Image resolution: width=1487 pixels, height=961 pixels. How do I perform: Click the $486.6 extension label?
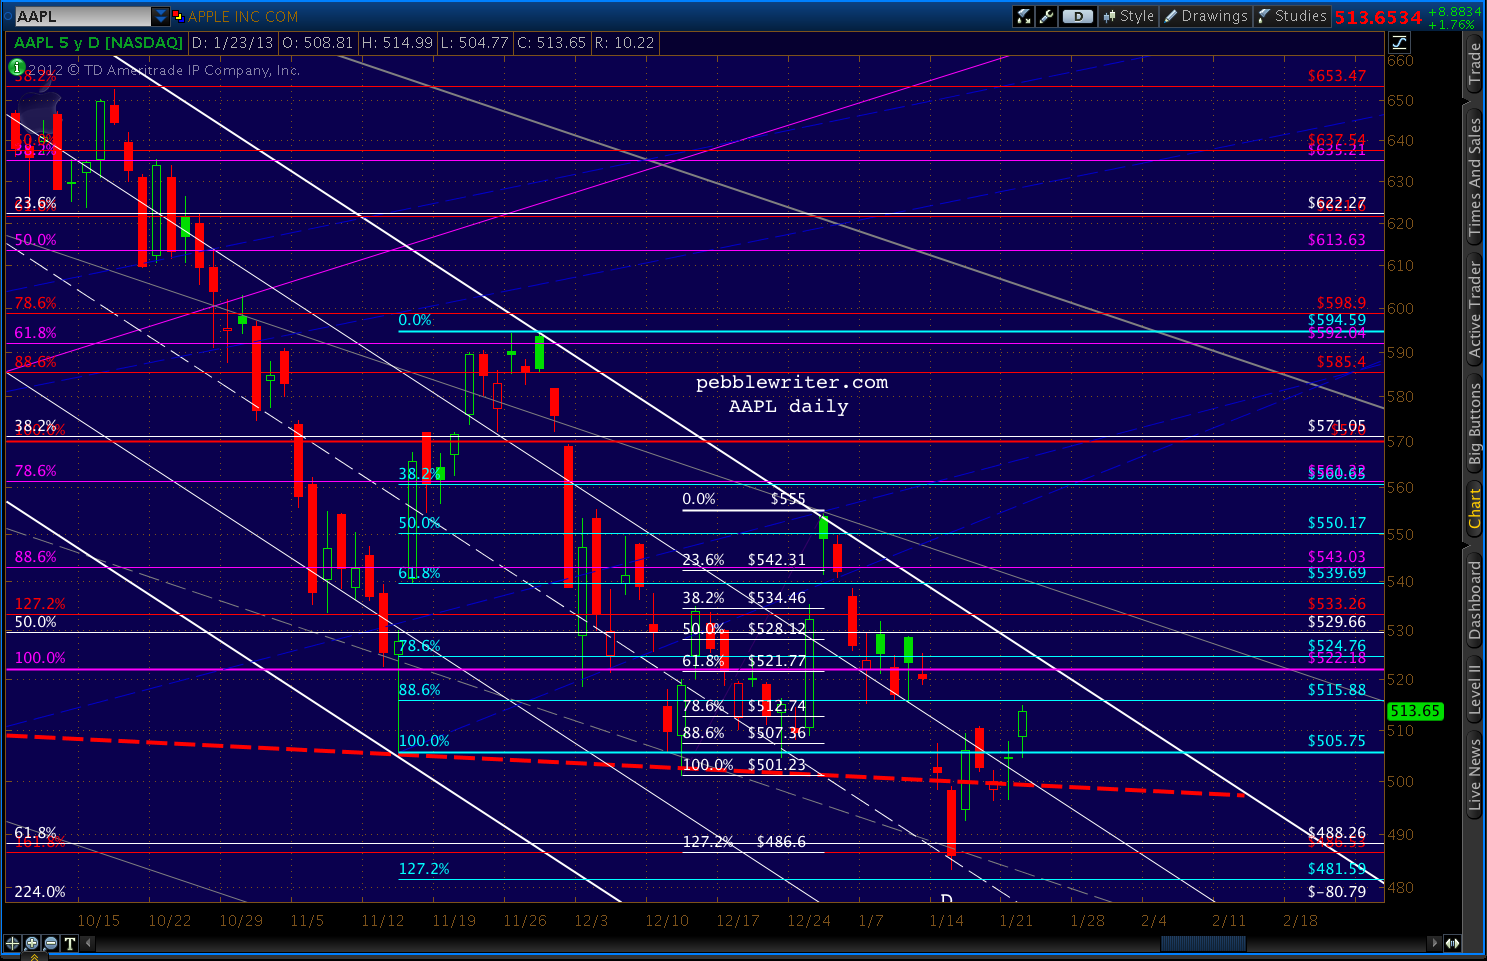(781, 842)
